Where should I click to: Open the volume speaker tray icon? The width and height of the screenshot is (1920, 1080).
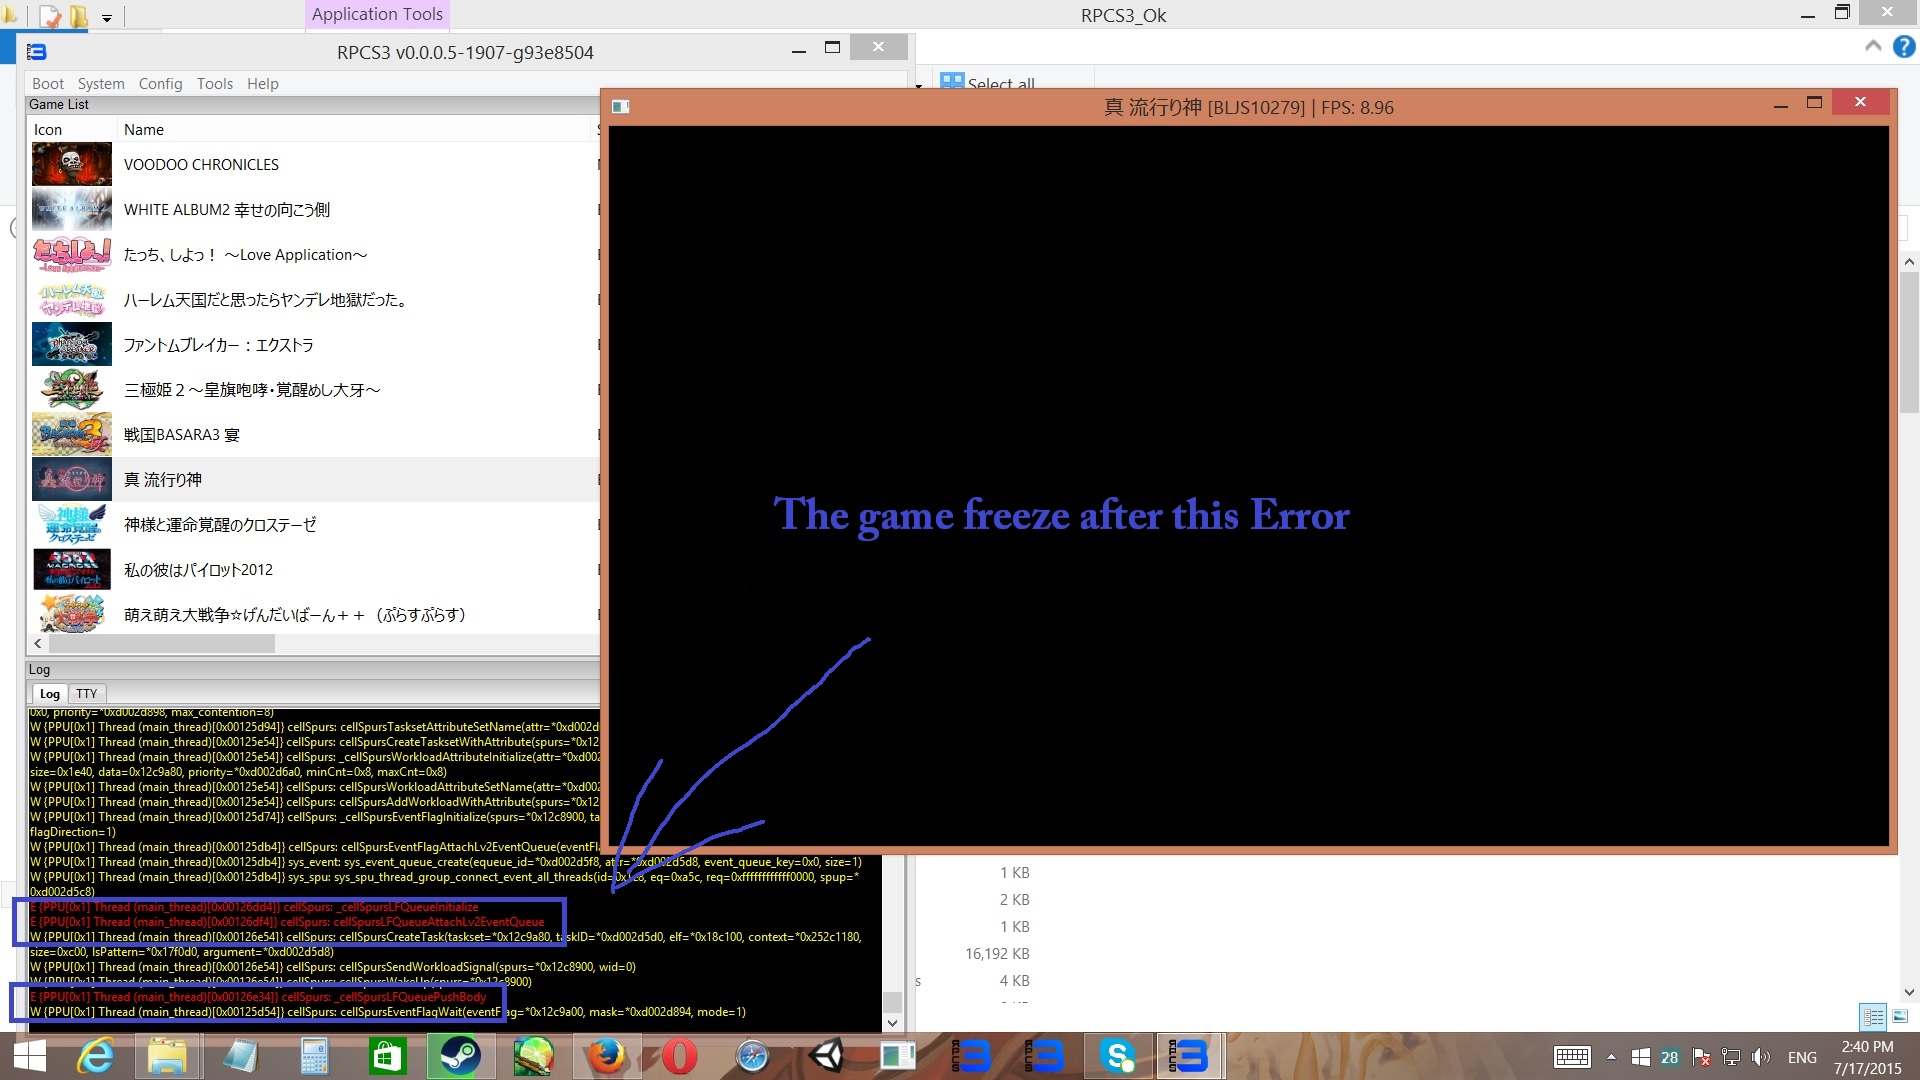1761,1057
